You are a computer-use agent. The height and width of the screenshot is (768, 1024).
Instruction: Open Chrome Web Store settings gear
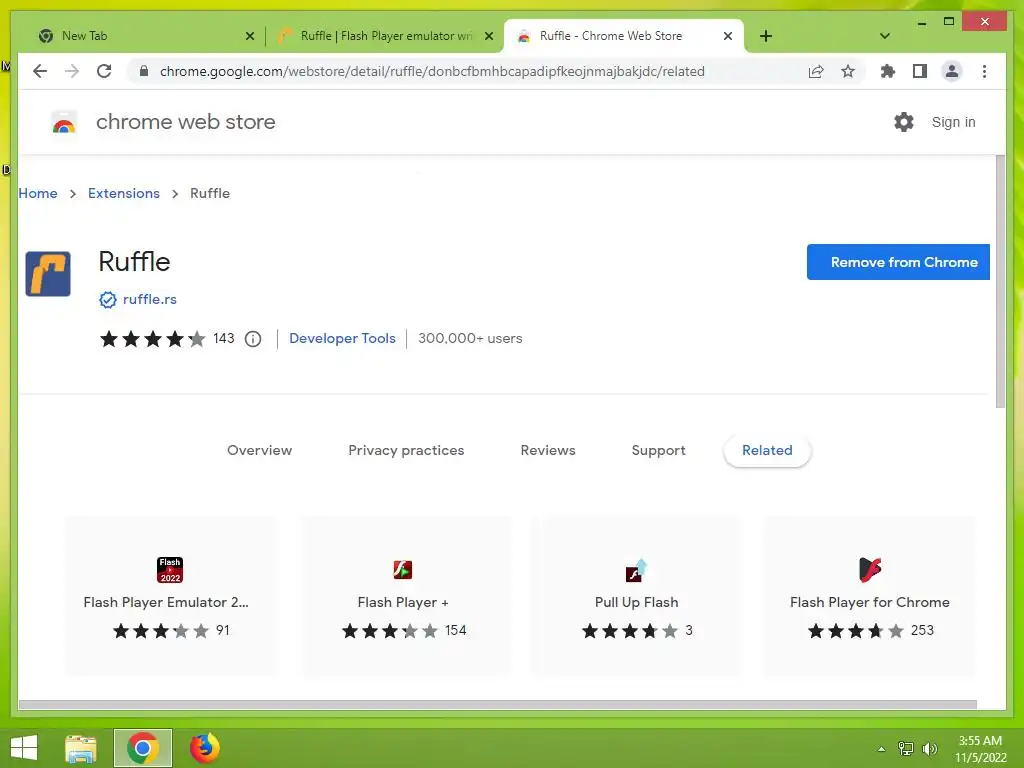click(x=904, y=122)
